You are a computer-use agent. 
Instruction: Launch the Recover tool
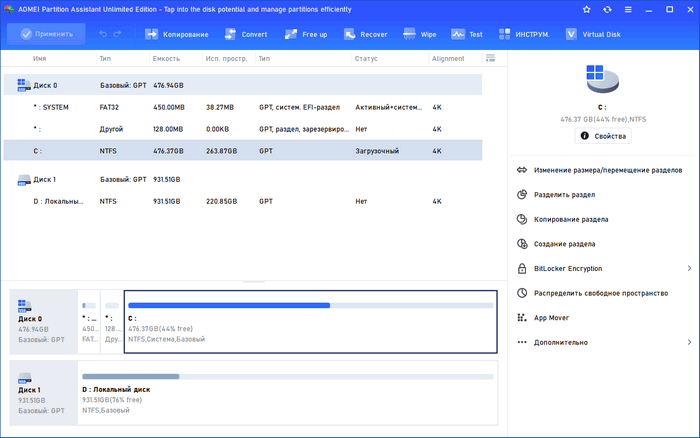pos(364,34)
